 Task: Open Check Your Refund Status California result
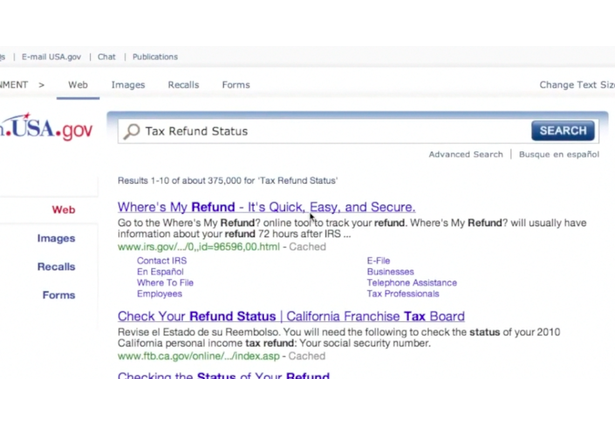point(291,316)
